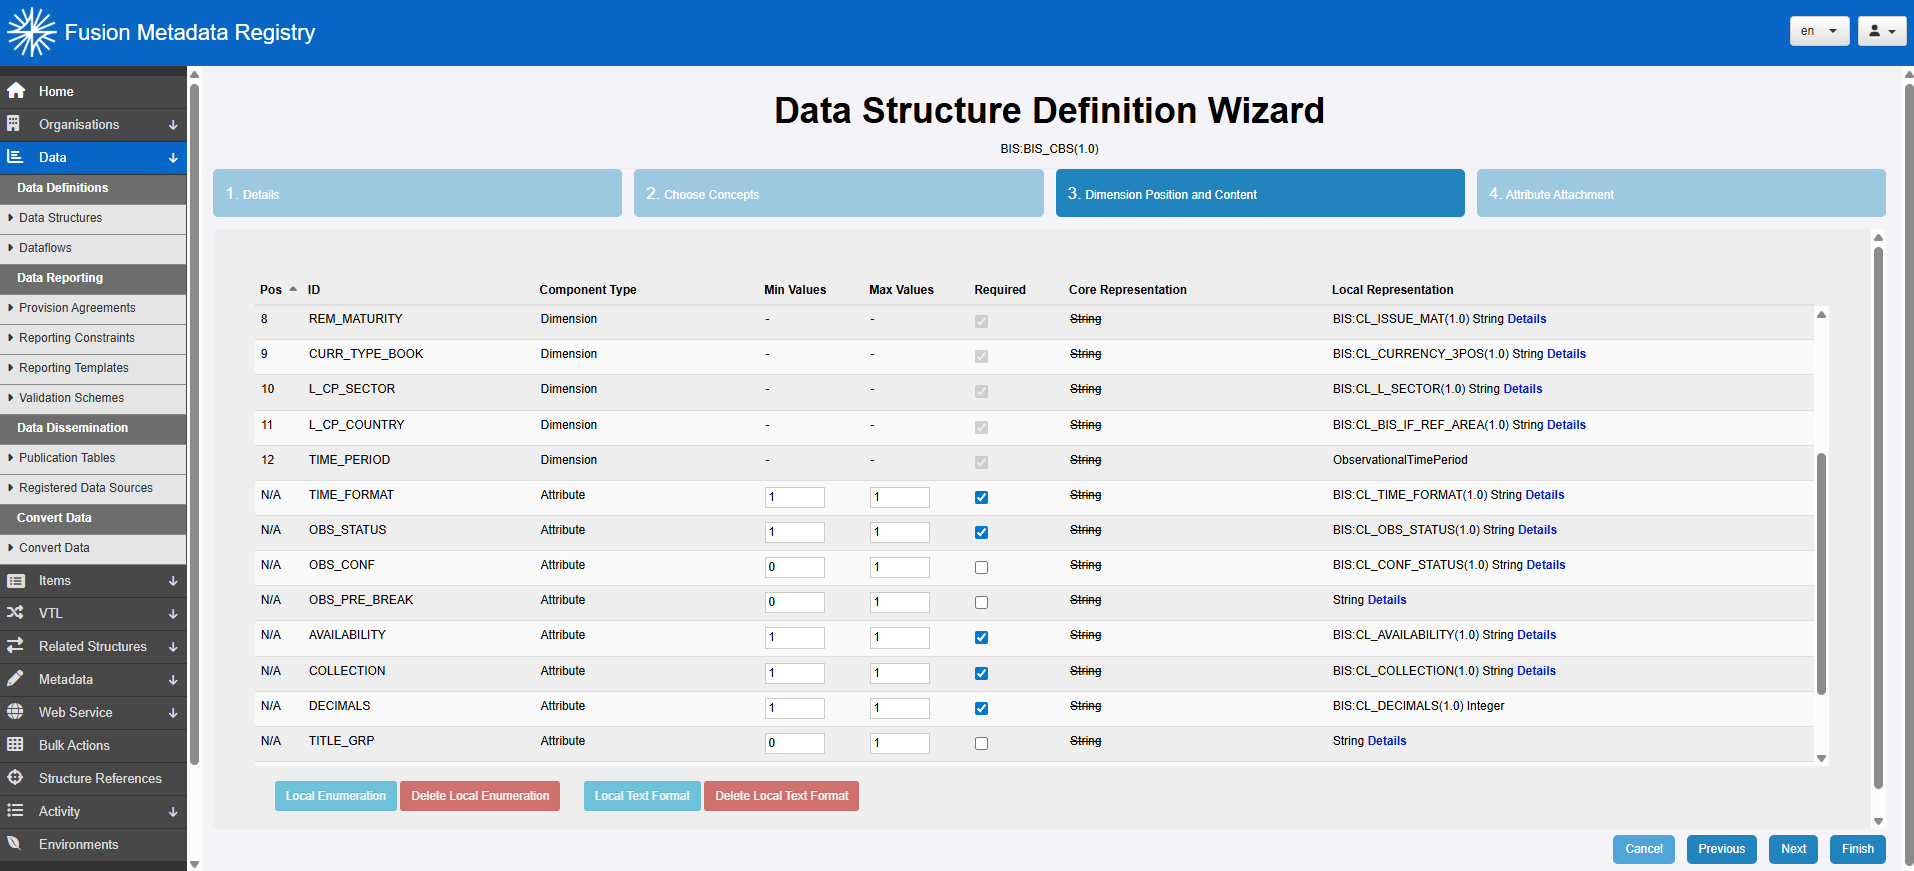The width and height of the screenshot is (1914, 871).
Task: Open Reporting Constraints in sidebar
Action: (x=93, y=338)
